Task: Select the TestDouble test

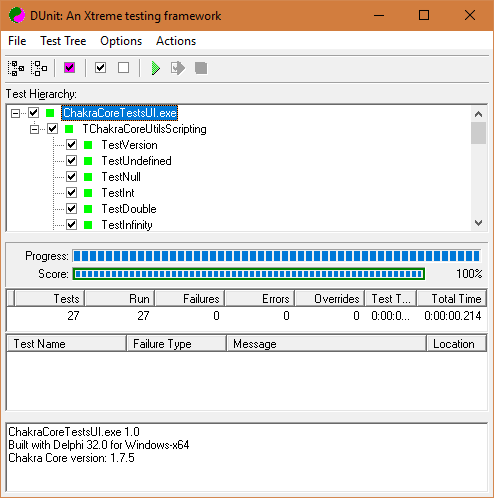Action: pos(129,209)
